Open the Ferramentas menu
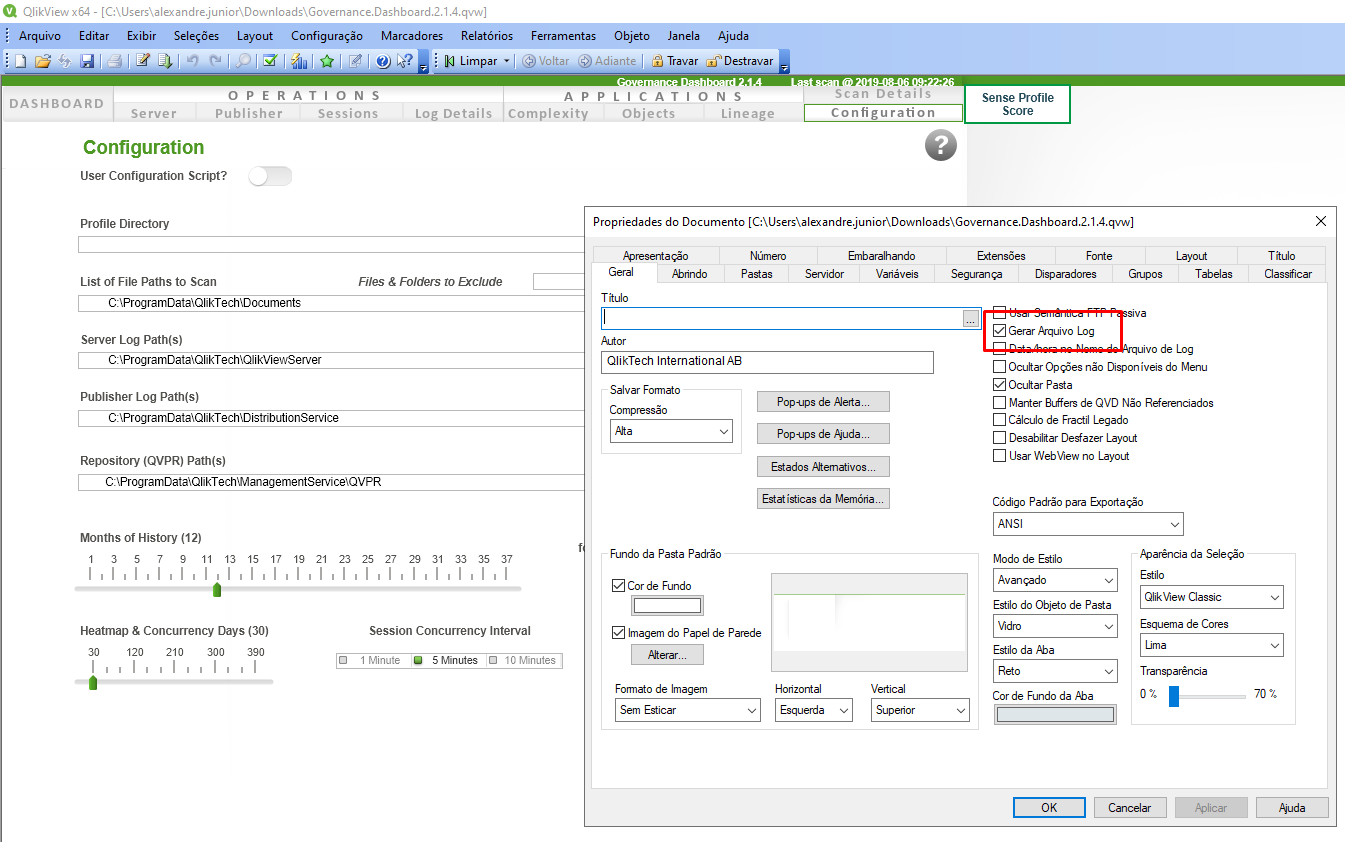Screen dimensions: 1345x842 coord(563,35)
